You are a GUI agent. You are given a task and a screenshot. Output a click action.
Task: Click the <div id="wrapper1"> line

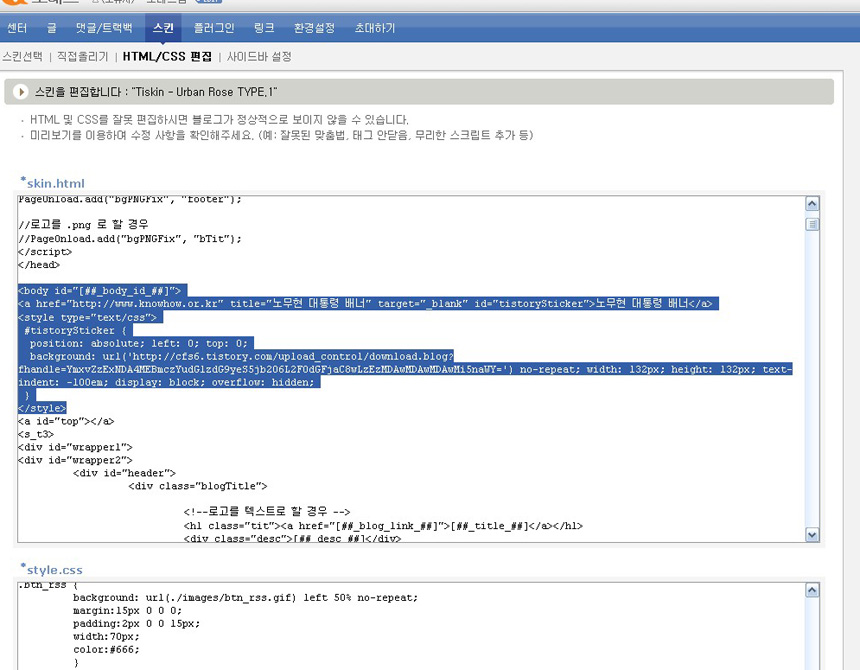click(75, 447)
